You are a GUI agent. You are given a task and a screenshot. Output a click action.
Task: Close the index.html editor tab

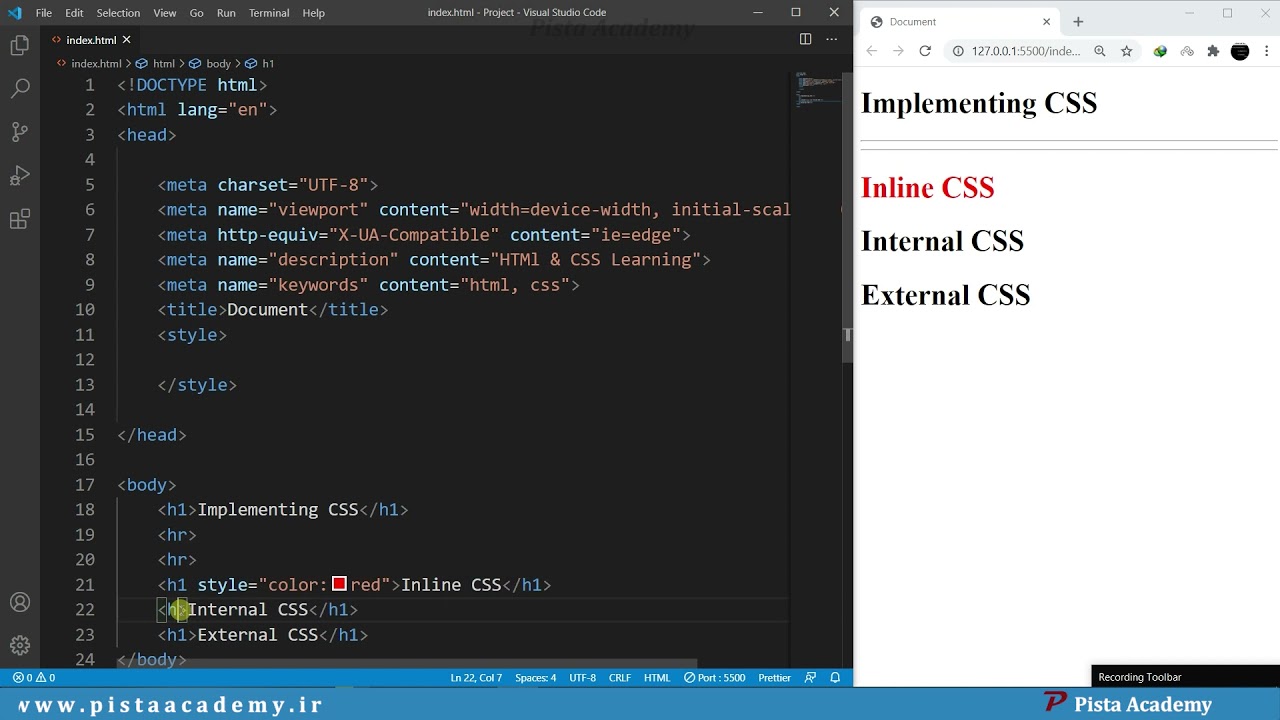click(x=126, y=40)
